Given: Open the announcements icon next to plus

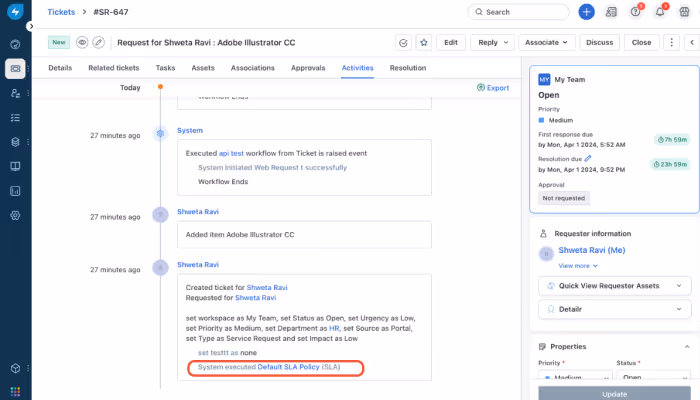Looking at the screenshot, I should click(x=611, y=12).
